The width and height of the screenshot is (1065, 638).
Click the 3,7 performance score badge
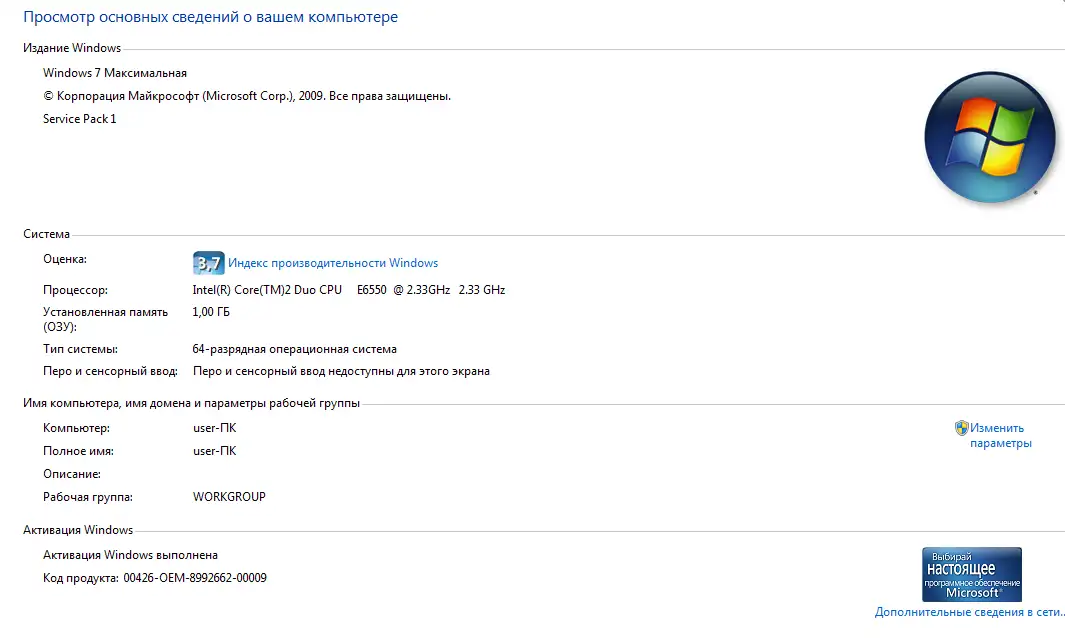[x=208, y=263]
